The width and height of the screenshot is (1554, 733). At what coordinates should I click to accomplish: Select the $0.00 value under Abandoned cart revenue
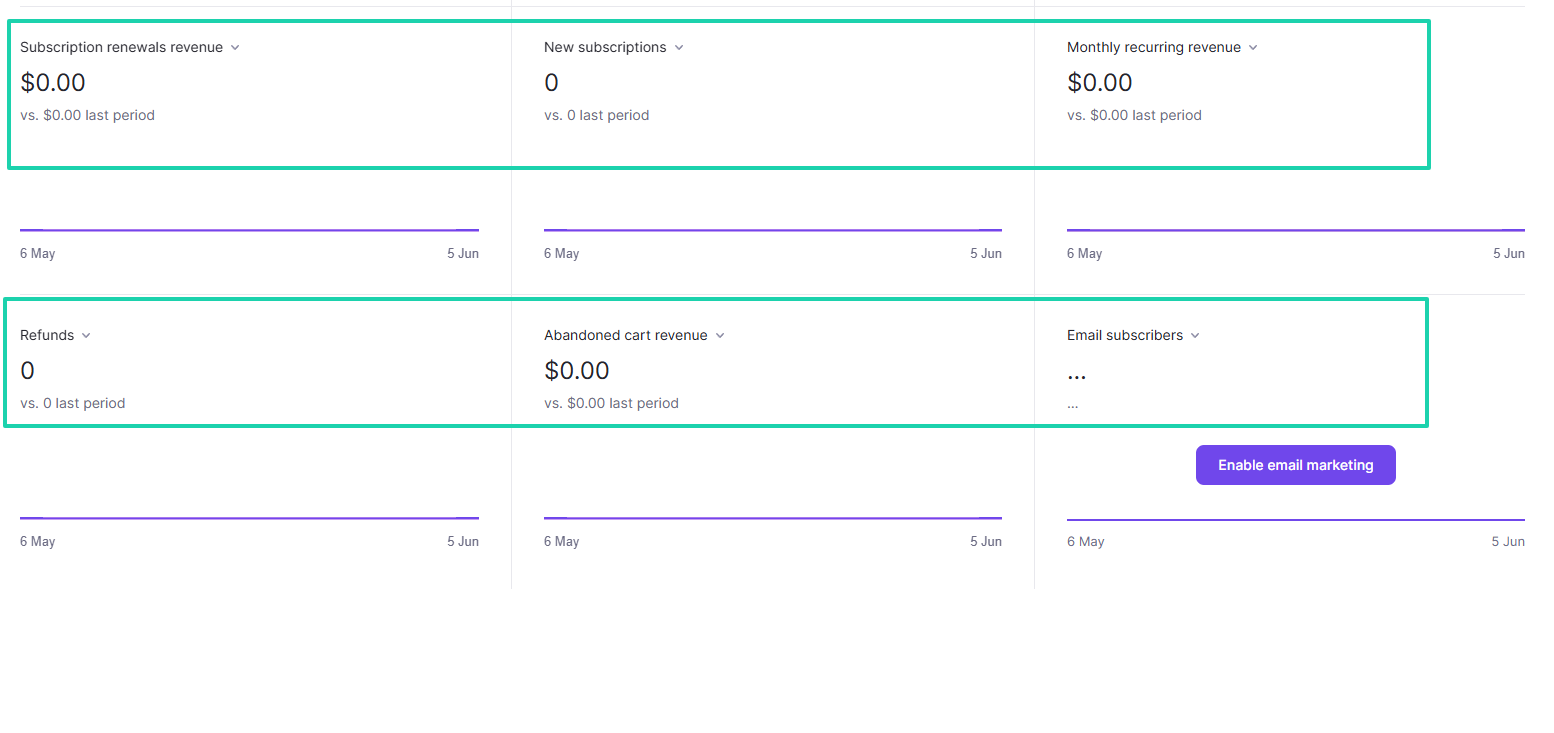(577, 370)
